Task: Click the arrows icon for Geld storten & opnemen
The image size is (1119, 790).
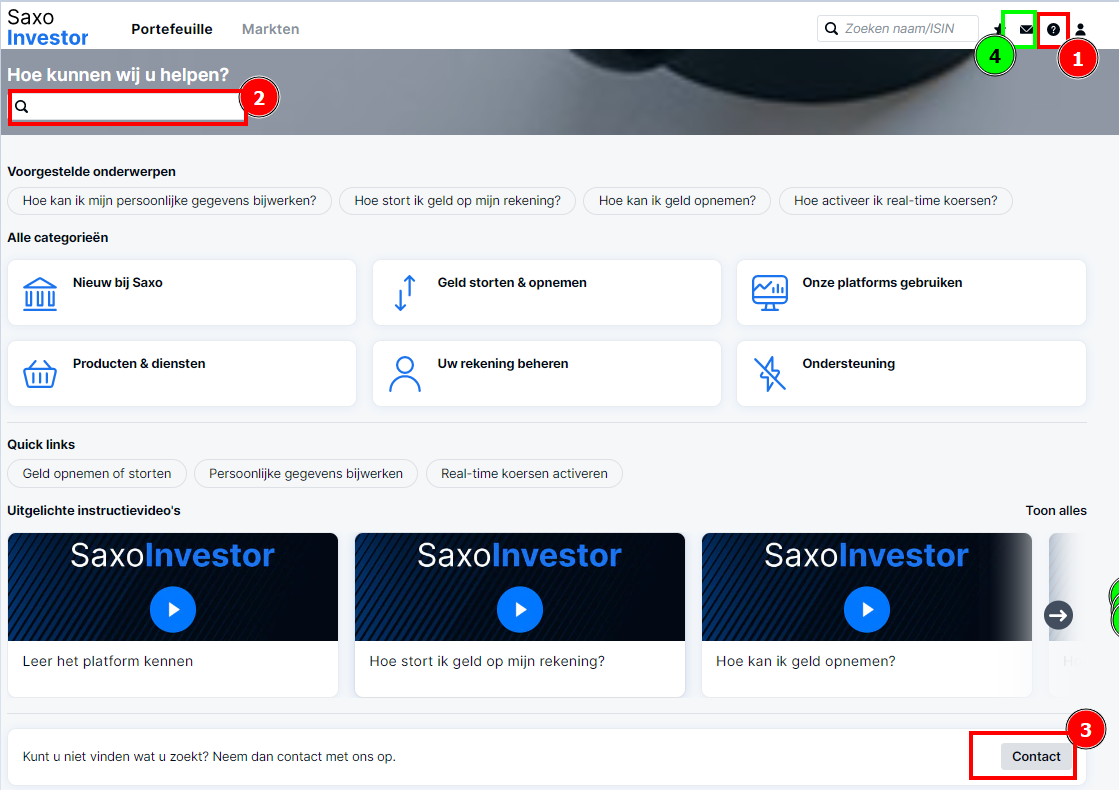Action: [405, 293]
